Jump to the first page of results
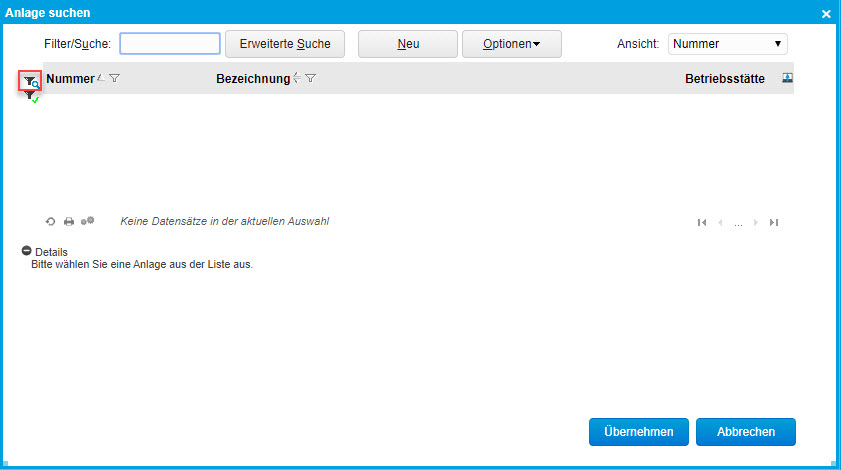This screenshot has height=470, width=841. pyautogui.click(x=702, y=223)
